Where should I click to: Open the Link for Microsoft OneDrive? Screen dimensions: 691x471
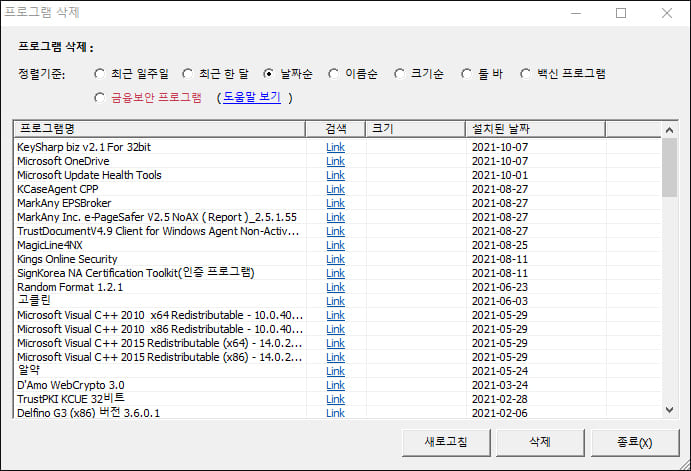point(335,161)
